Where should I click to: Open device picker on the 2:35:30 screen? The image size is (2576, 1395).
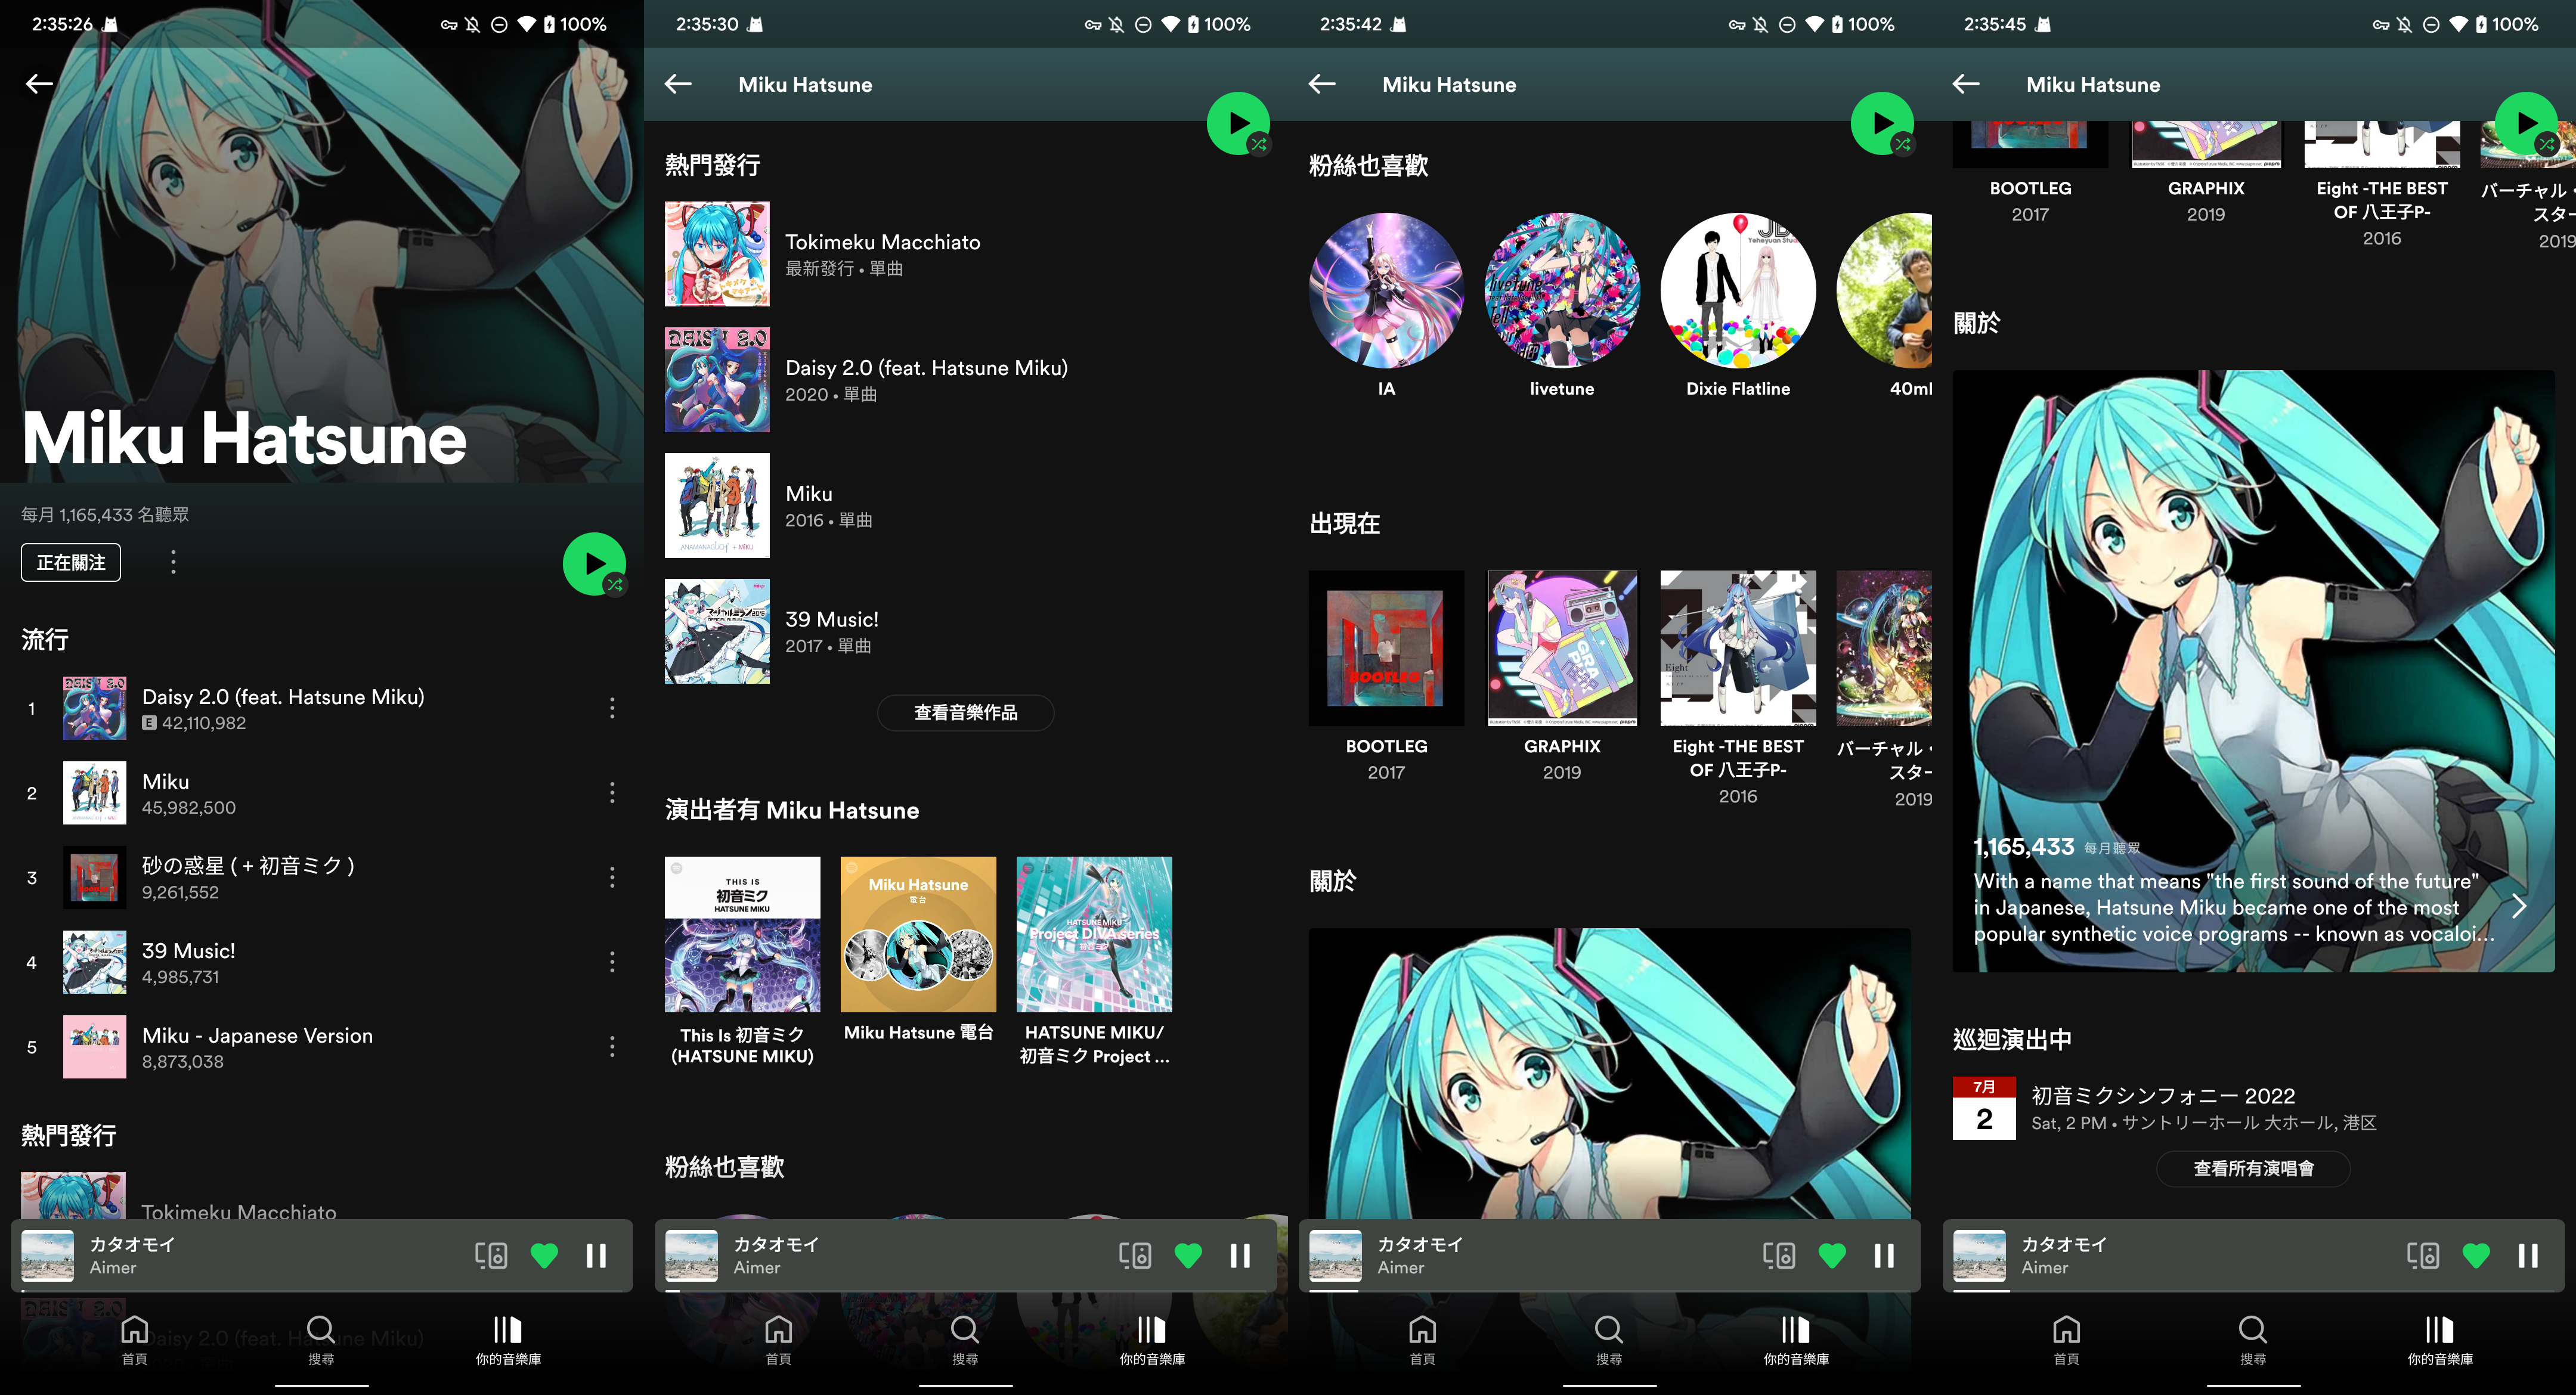pyautogui.click(x=1135, y=1255)
